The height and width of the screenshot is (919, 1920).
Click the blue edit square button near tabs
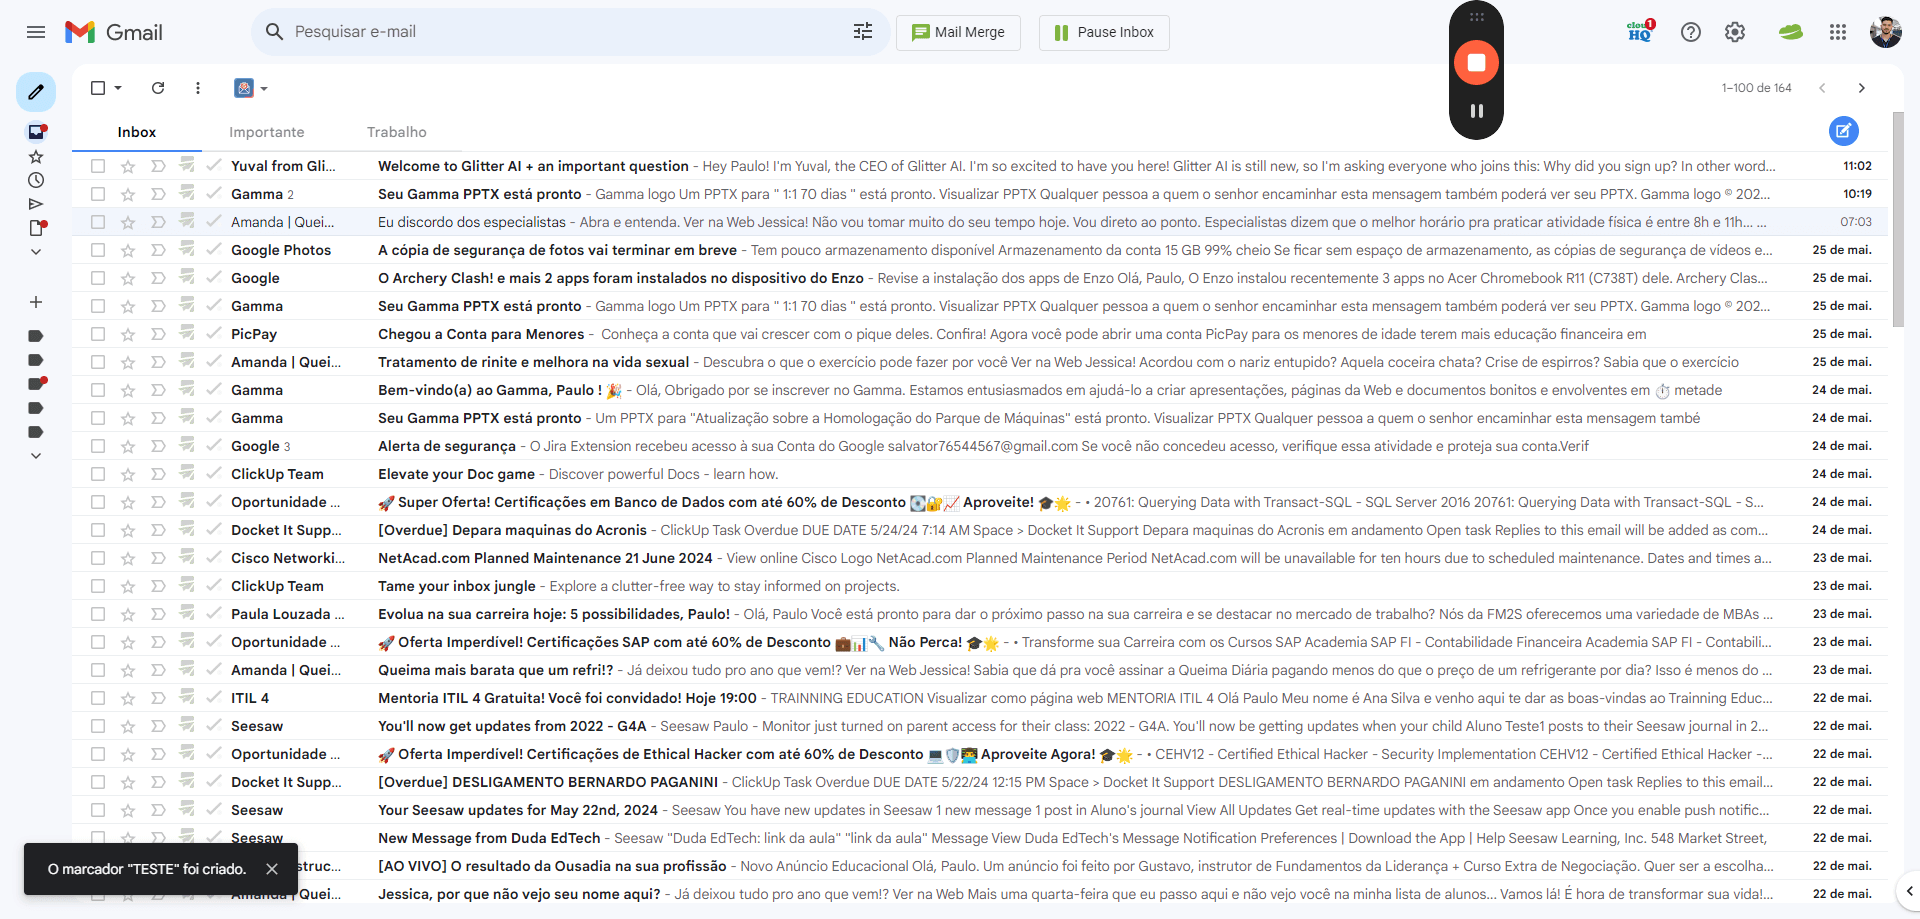click(x=1844, y=130)
